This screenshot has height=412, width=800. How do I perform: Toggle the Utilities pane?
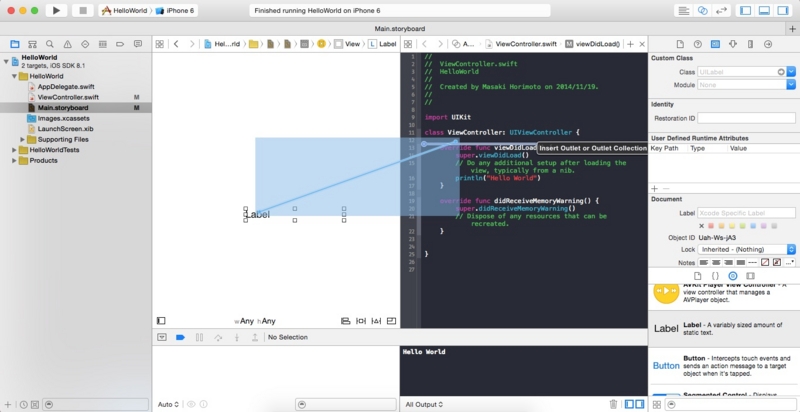click(x=783, y=10)
